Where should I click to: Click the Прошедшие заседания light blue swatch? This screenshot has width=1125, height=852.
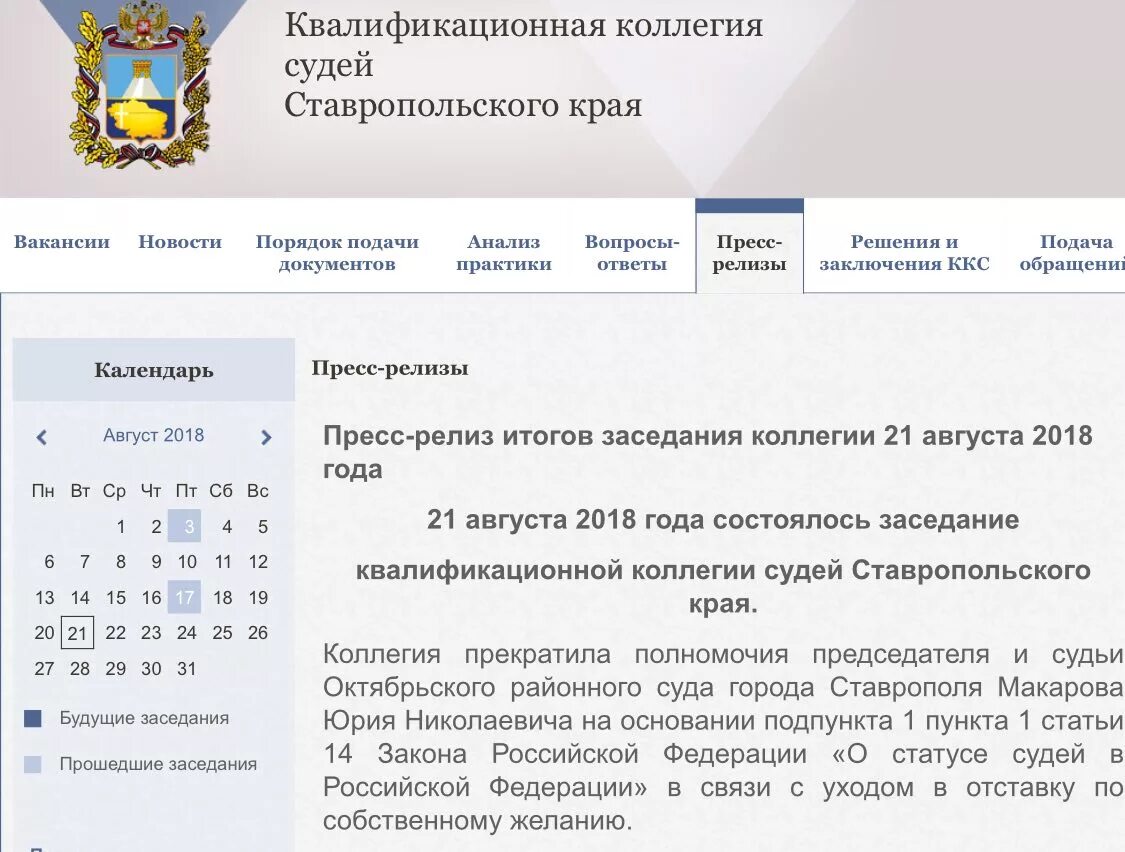point(32,764)
